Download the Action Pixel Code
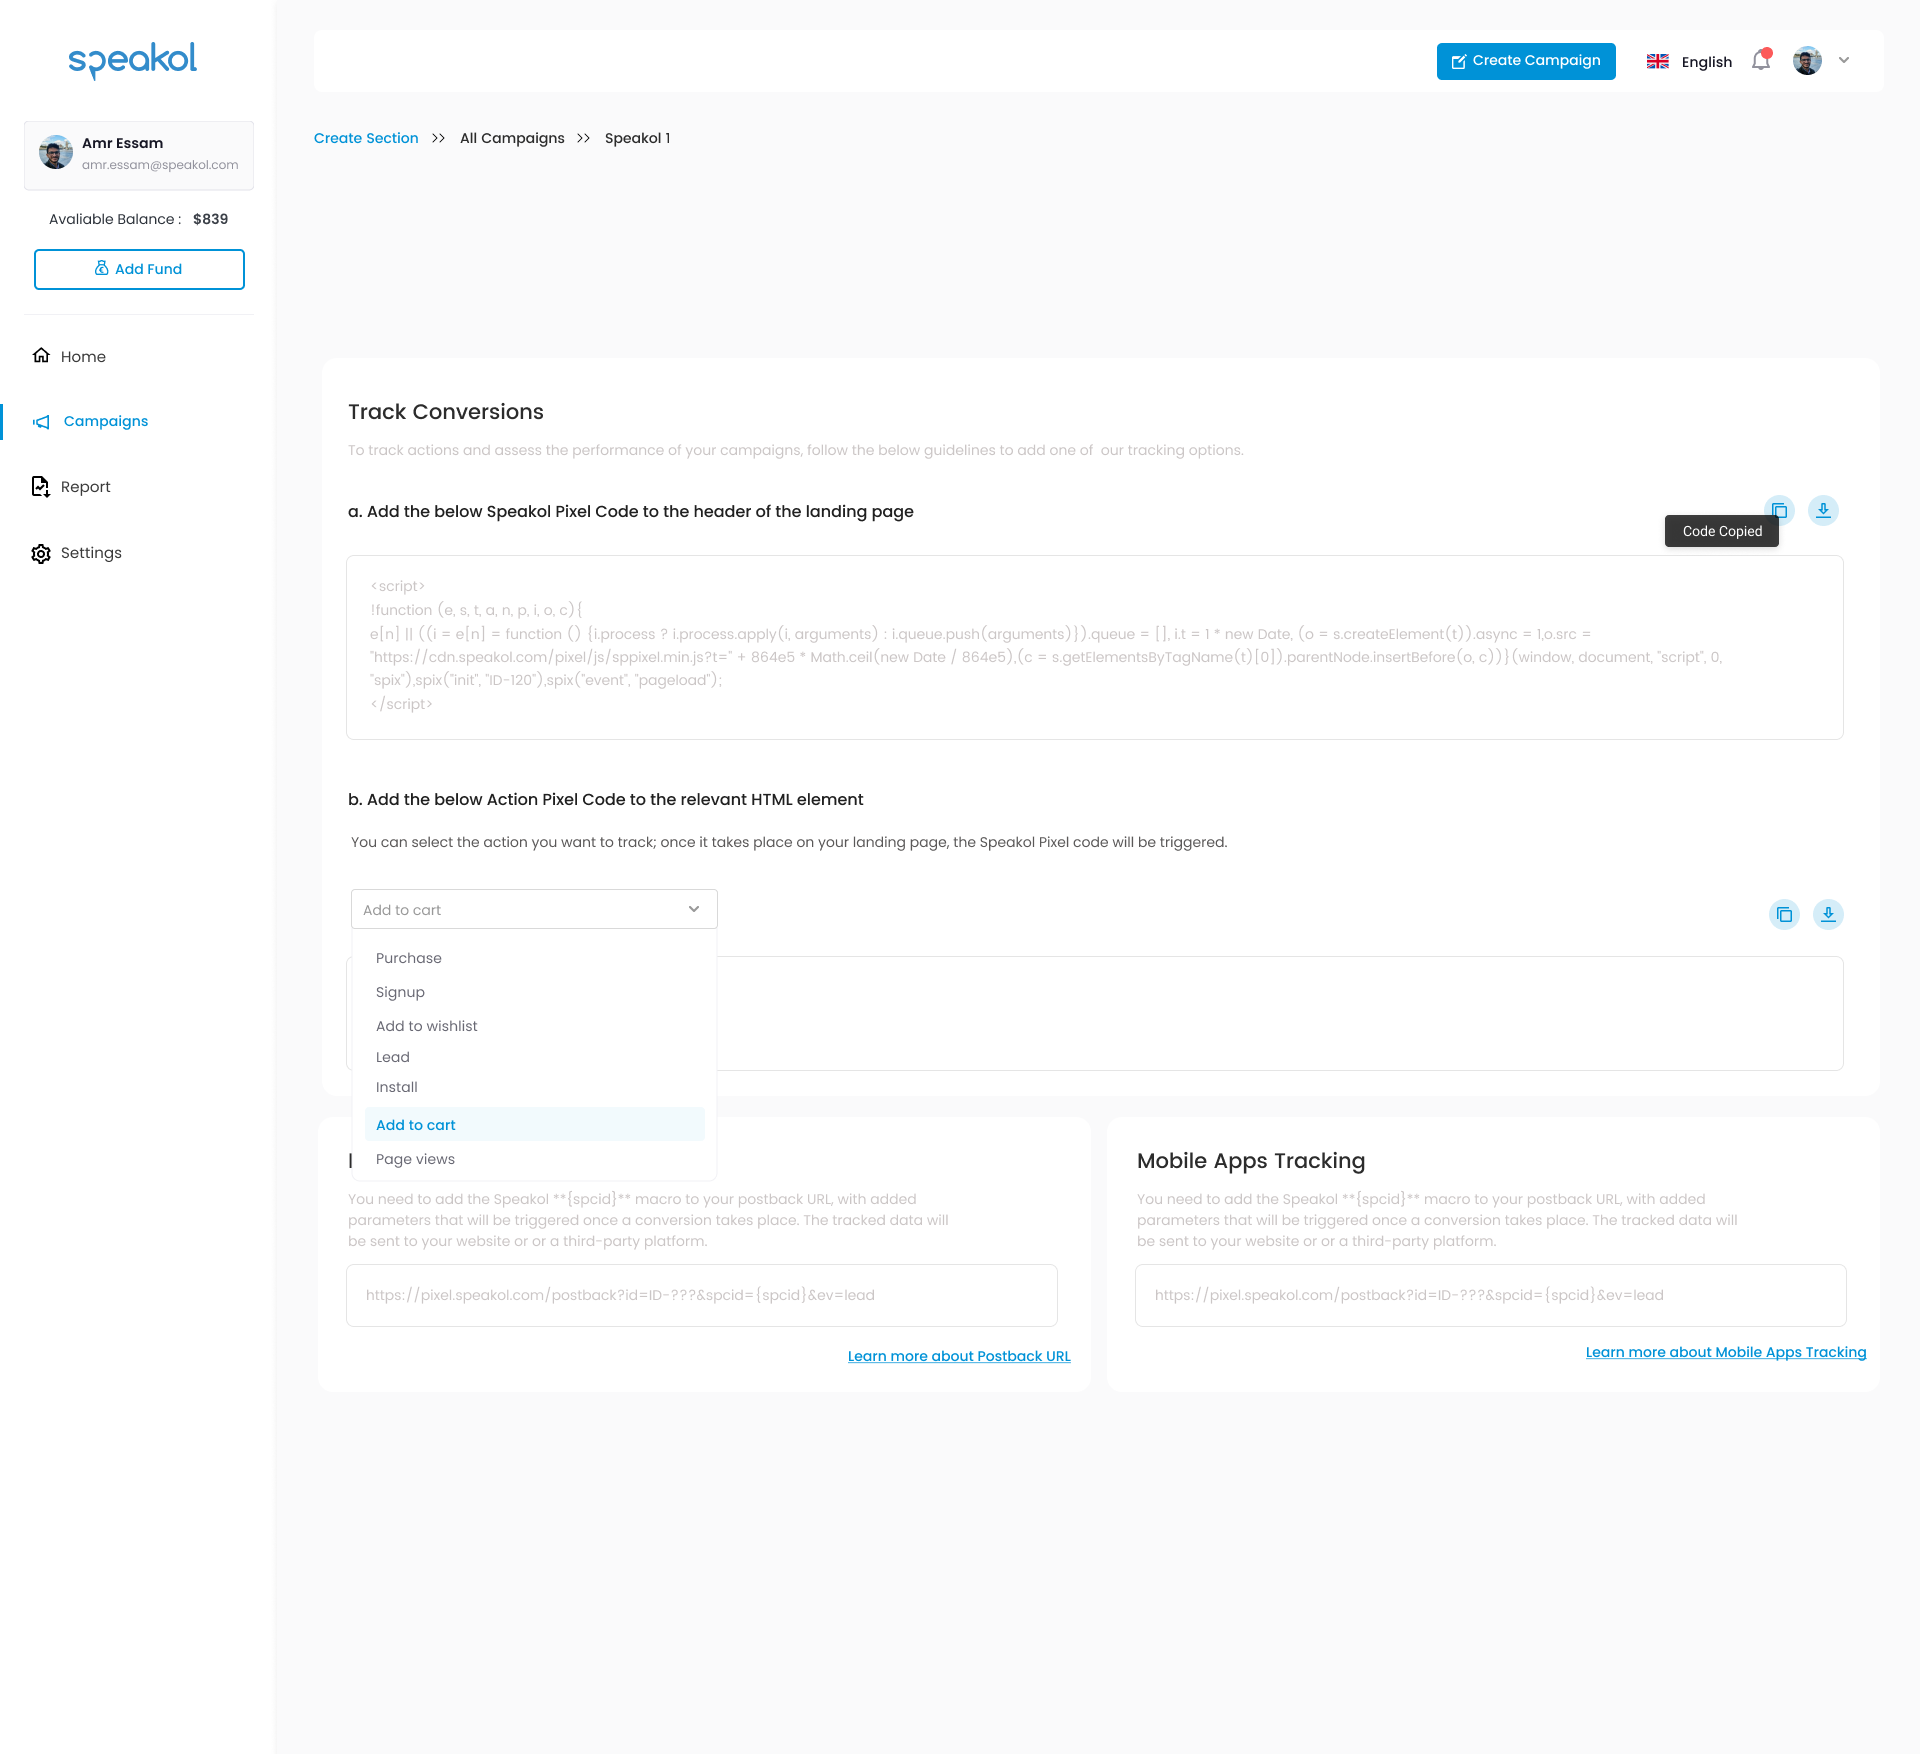Viewport: 1920px width, 1754px height. [x=1828, y=914]
